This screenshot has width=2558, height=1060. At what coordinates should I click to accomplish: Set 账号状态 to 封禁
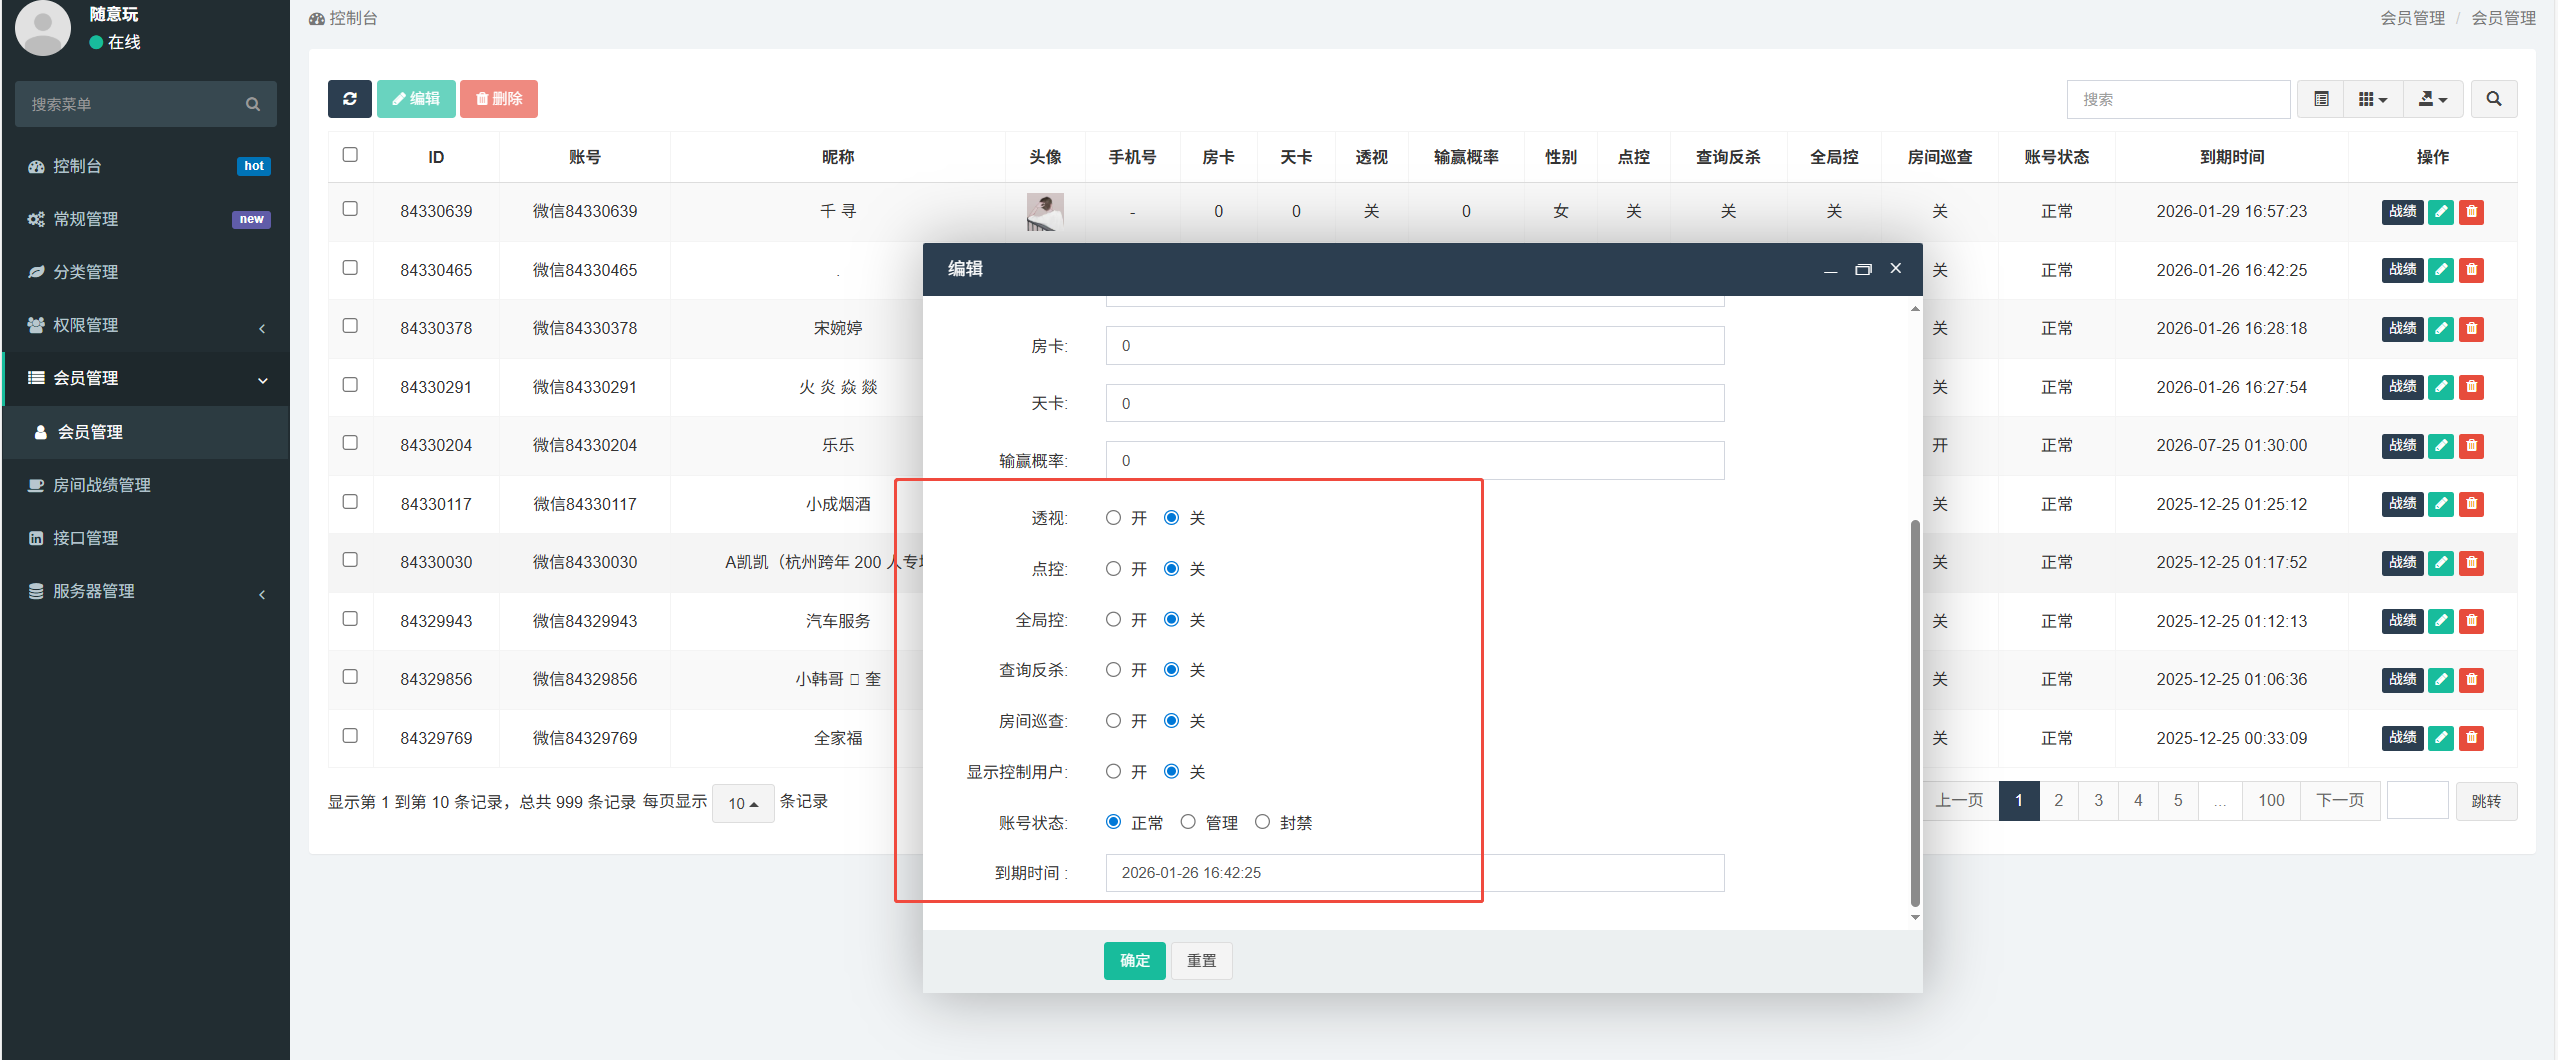coord(1262,822)
